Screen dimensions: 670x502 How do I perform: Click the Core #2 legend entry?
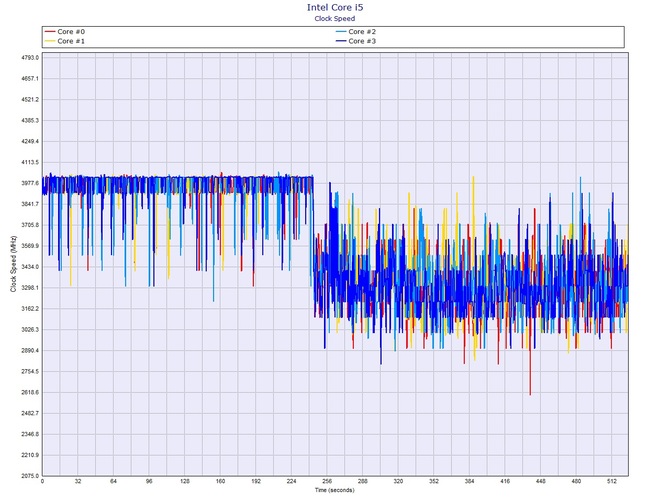pos(356,32)
